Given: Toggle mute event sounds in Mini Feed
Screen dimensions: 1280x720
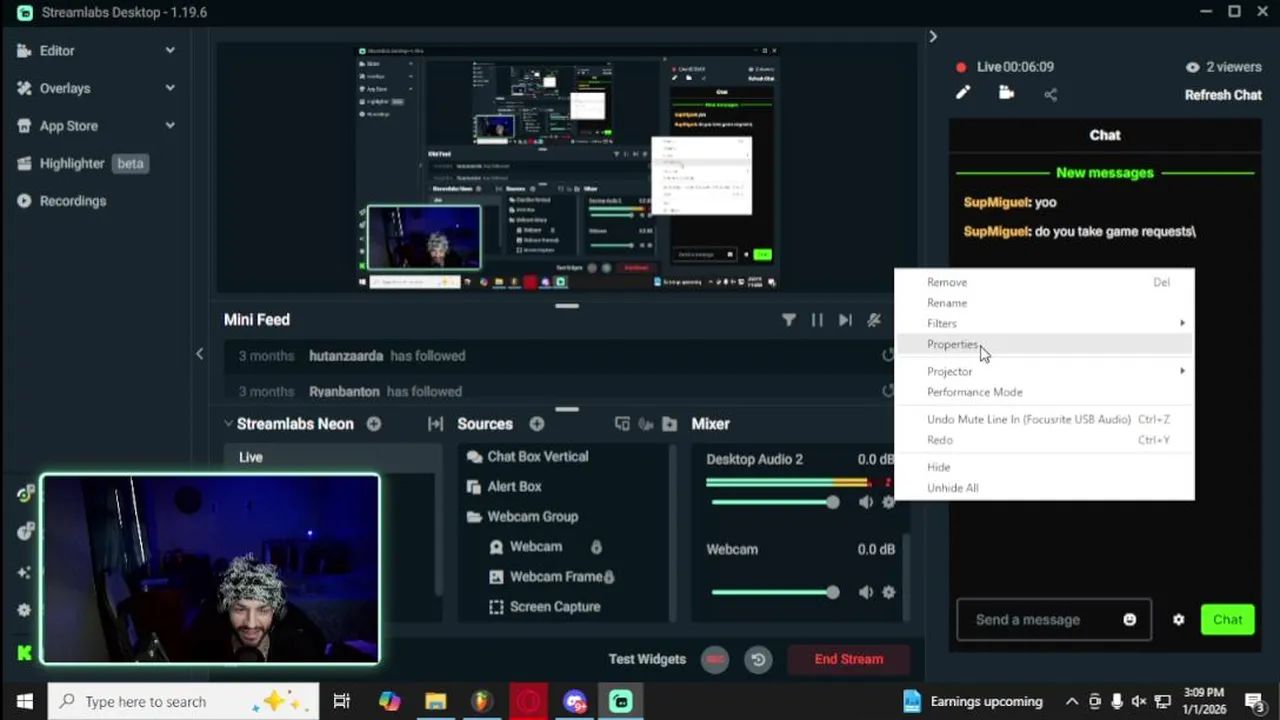Looking at the screenshot, I should point(874,320).
